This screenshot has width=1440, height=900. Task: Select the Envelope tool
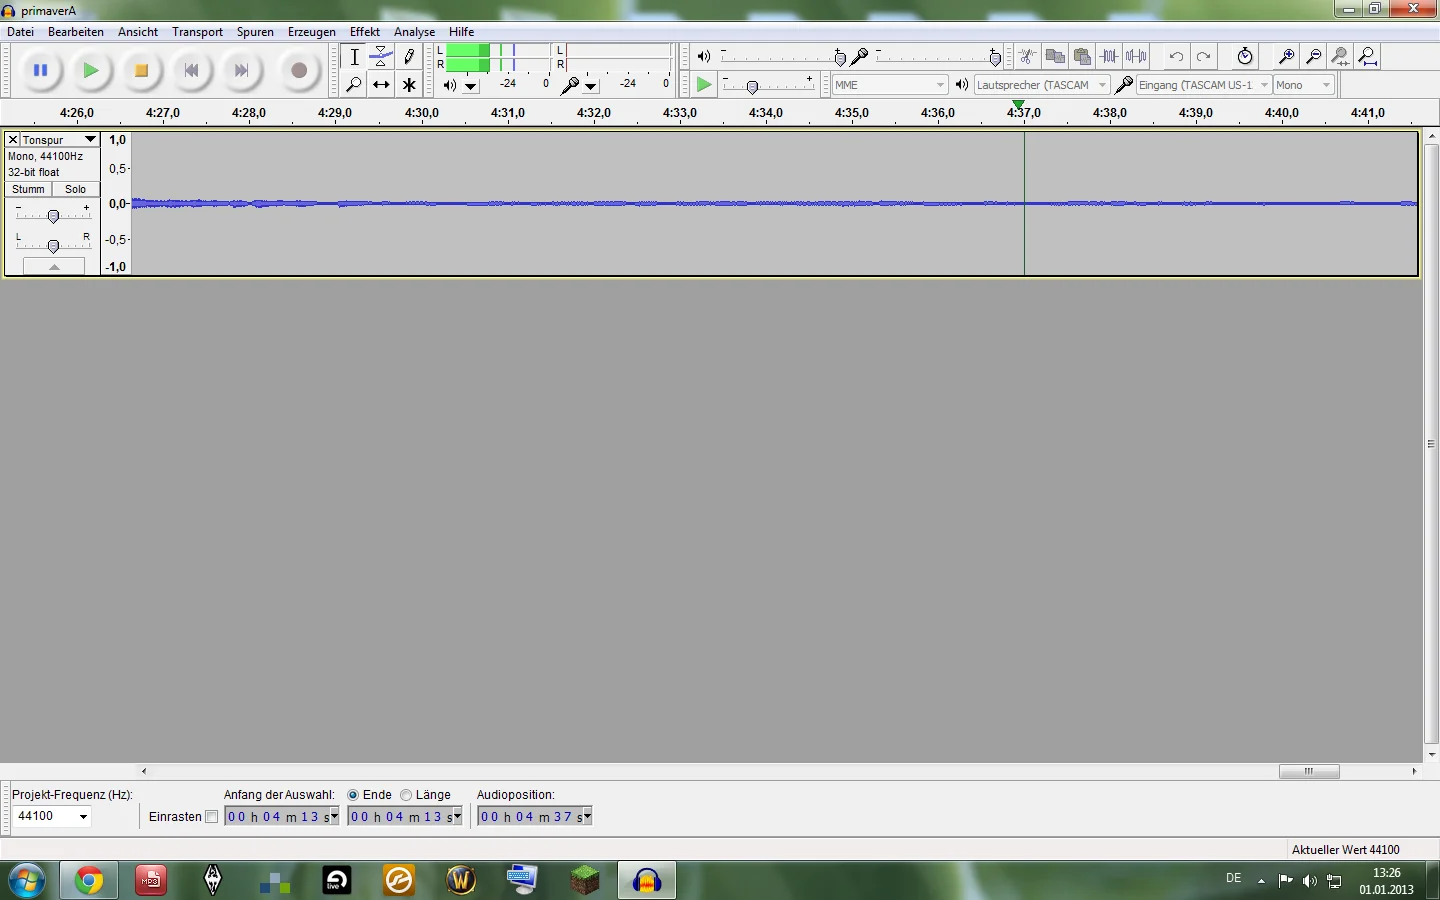coord(381,57)
